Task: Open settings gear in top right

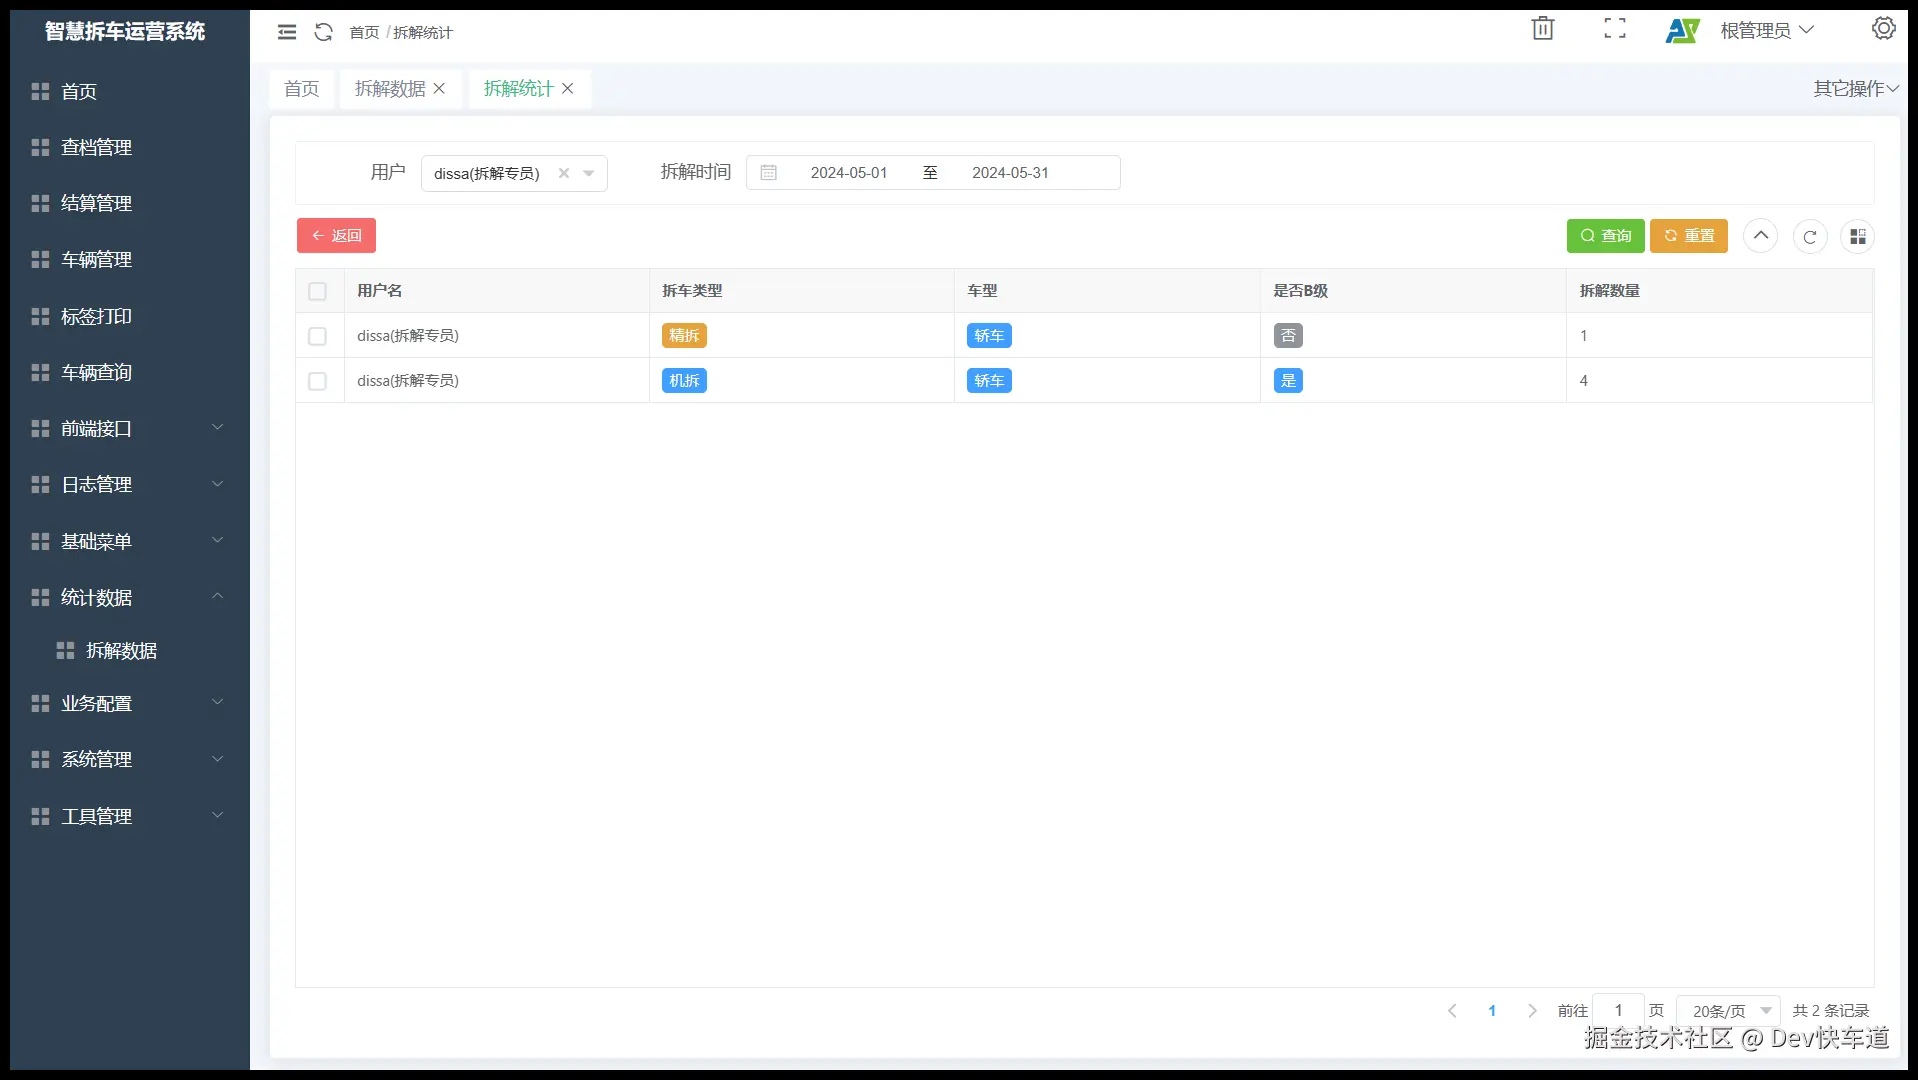Action: [1884, 28]
